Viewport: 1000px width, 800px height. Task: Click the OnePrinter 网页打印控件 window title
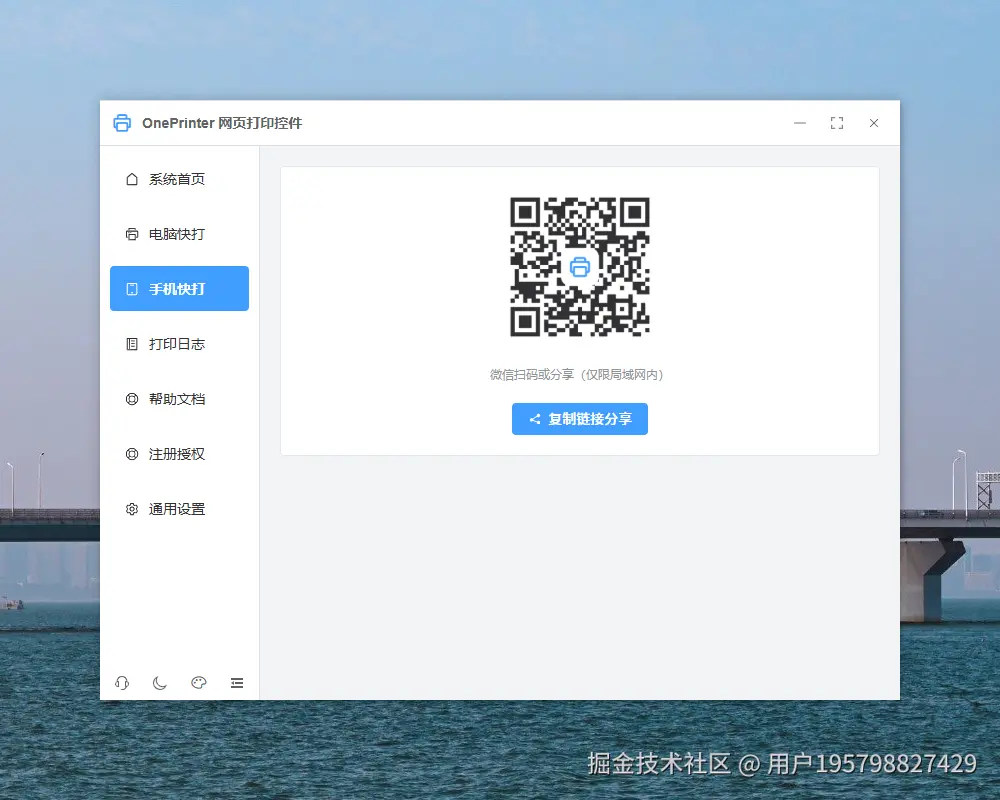click(x=222, y=123)
